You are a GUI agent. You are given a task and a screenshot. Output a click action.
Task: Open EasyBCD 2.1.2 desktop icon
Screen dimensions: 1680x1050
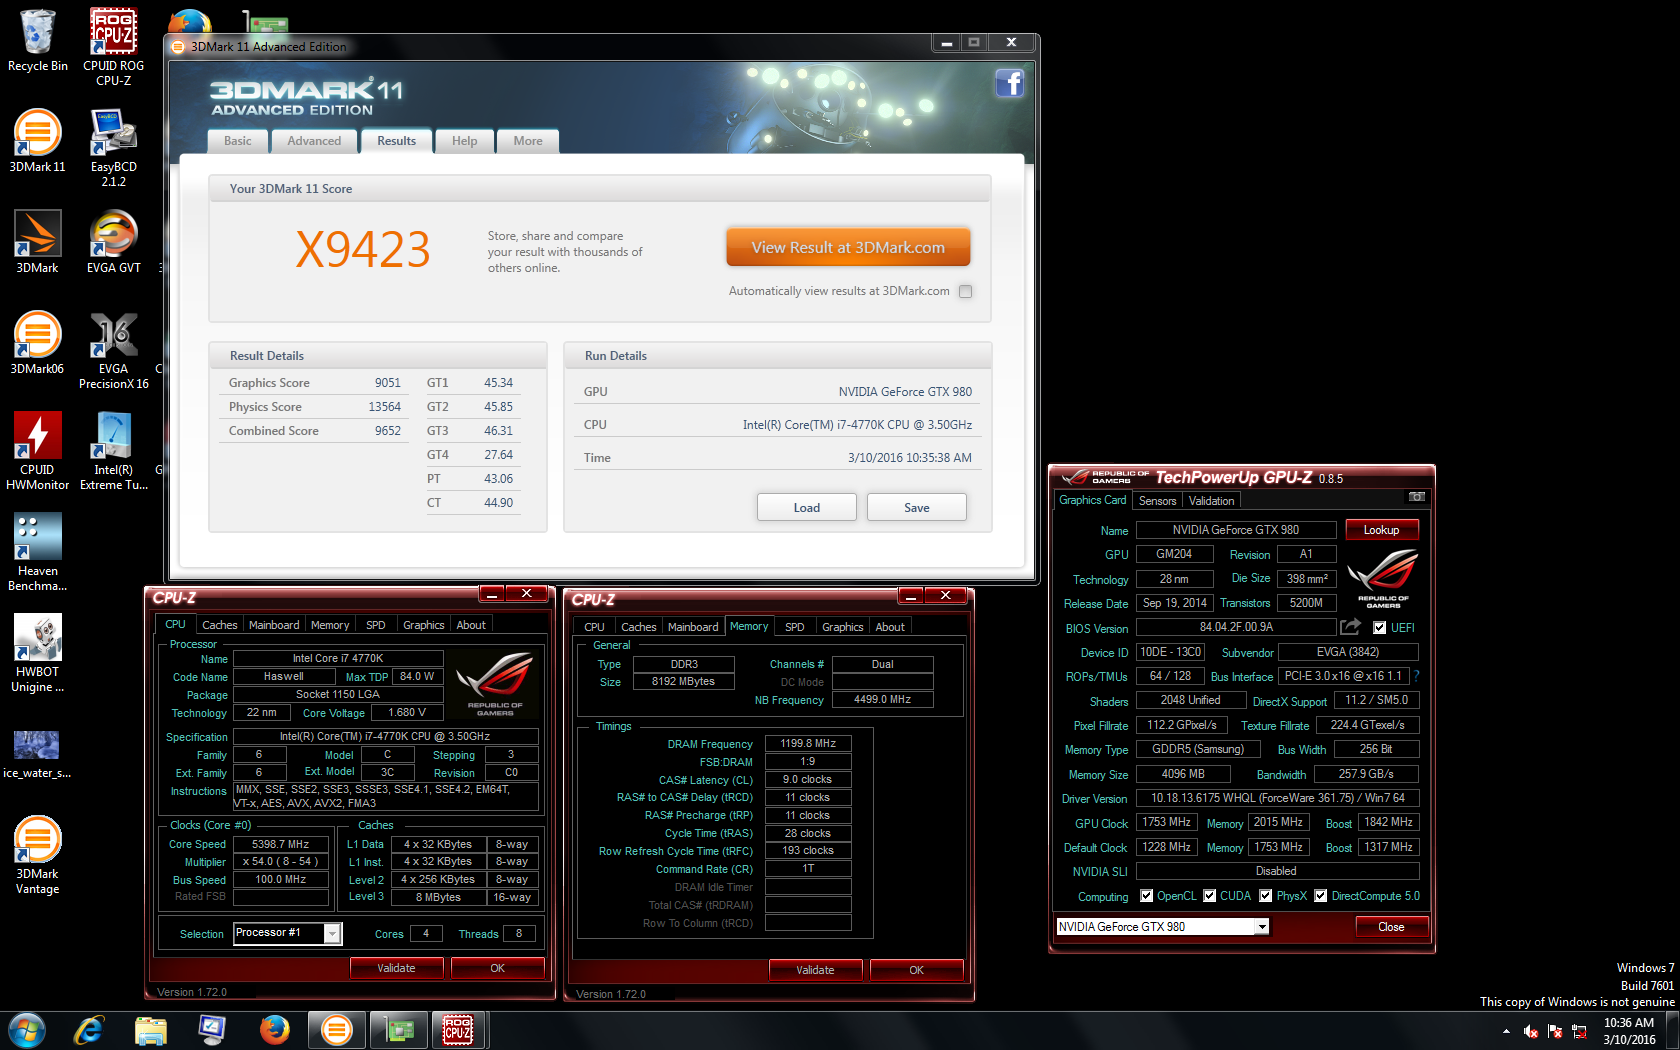[113, 148]
